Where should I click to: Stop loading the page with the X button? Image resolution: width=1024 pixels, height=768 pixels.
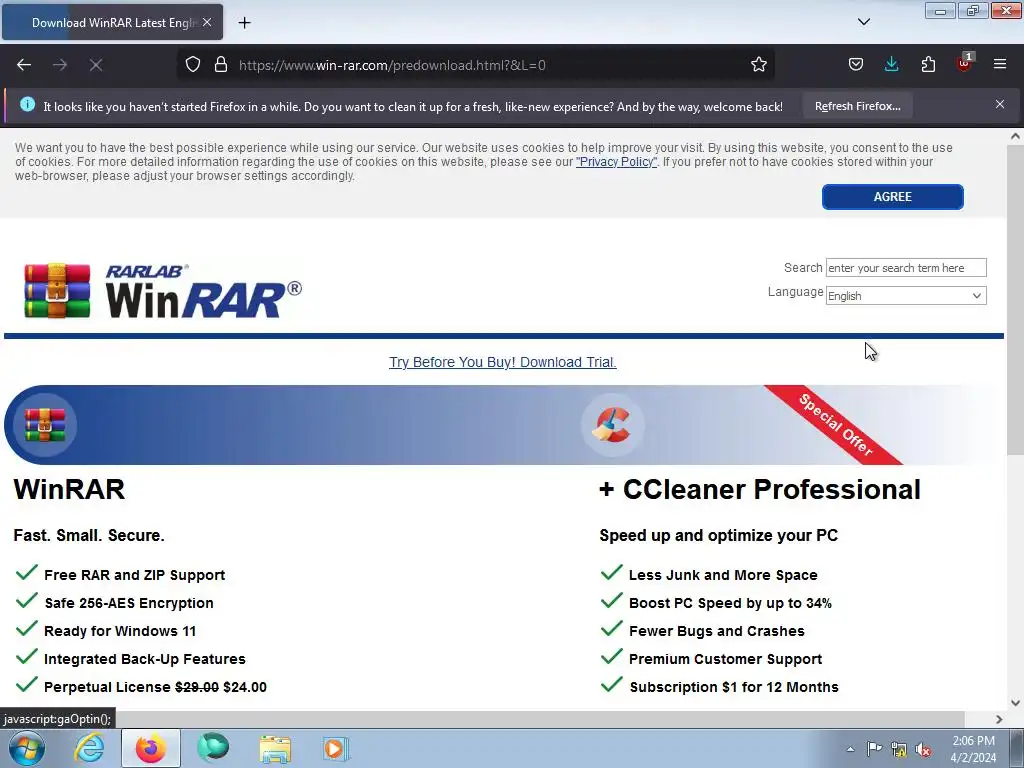tap(96, 65)
